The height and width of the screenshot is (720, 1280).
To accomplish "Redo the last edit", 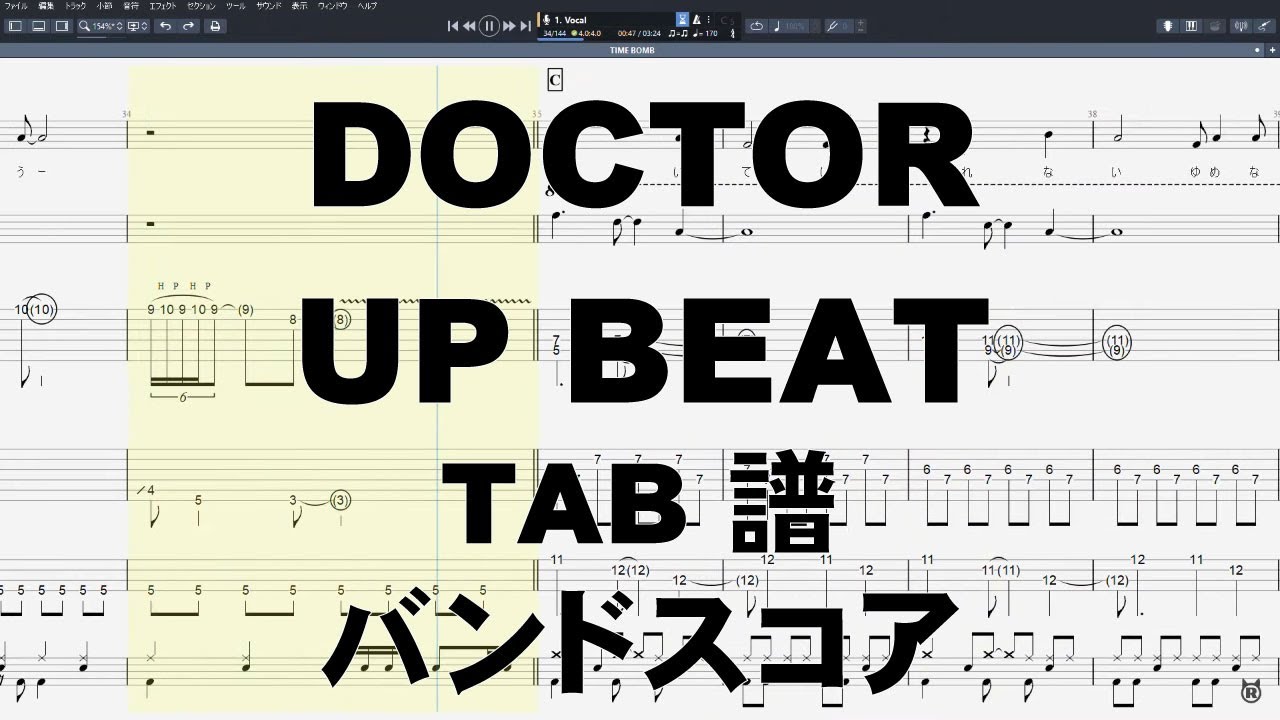I will [x=188, y=26].
